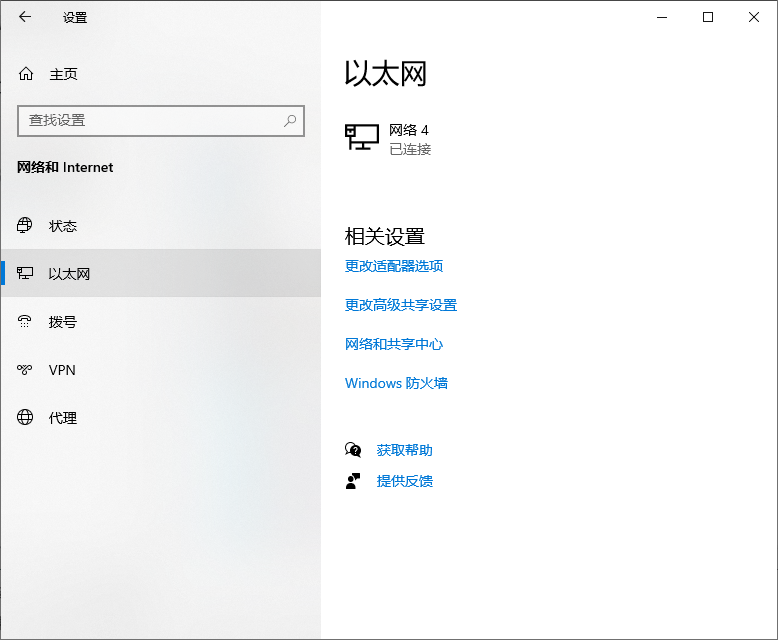
Task: Click the 已连接 status text
Action: tap(410, 149)
